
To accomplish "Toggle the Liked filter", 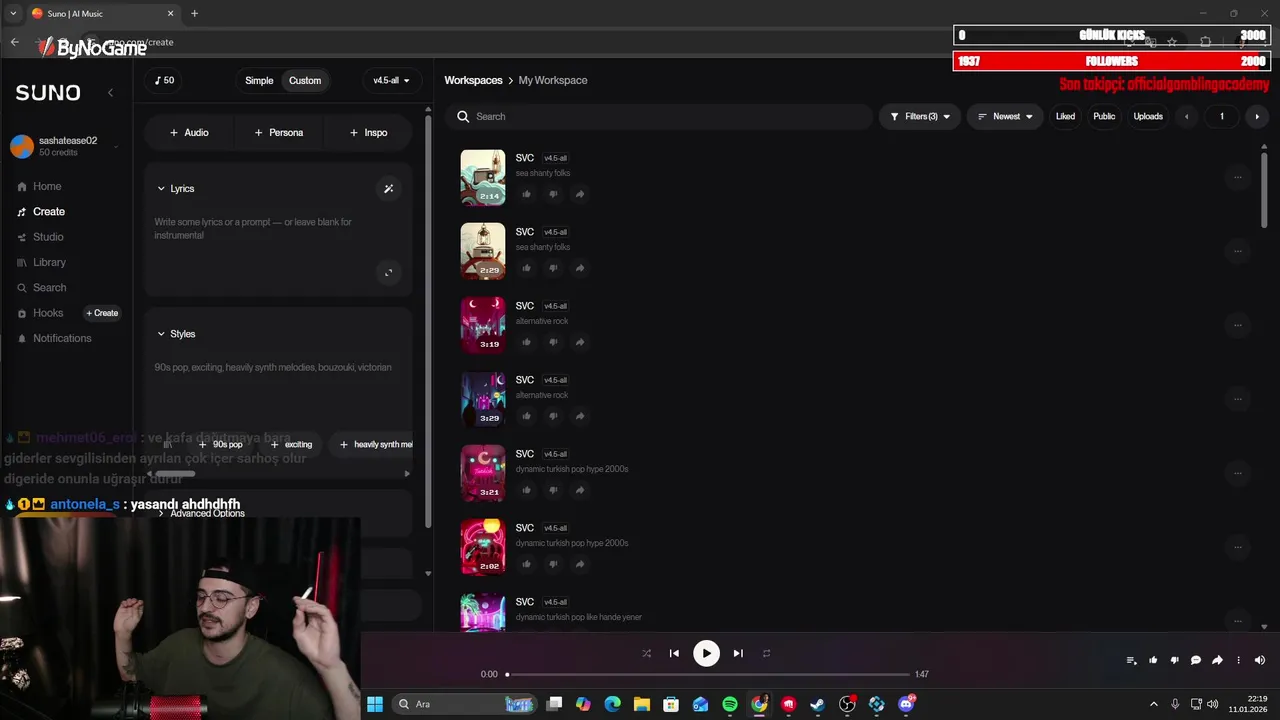I will click(x=1065, y=116).
